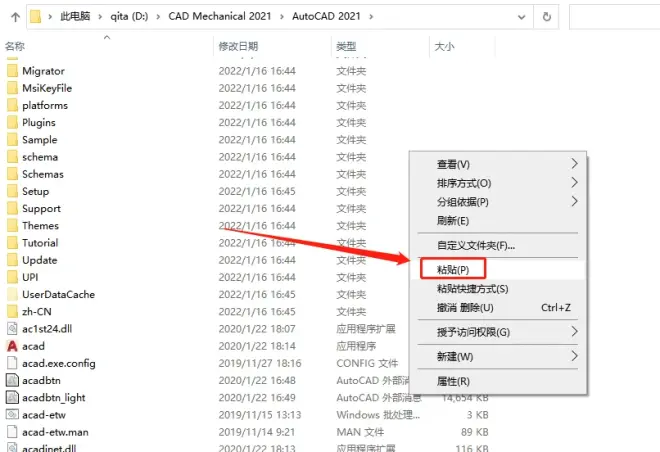Click the Up directory arrow icon
The image size is (660, 452).
16,17
